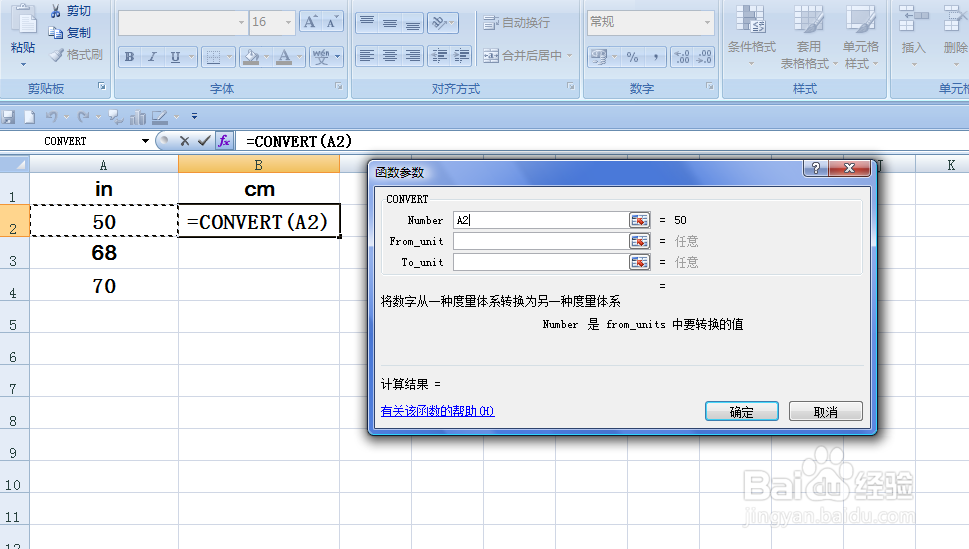This screenshot has height=549, width=969.
Task: Toggle underline formatting
Action: pyautogui.click(x=176, y=57)
